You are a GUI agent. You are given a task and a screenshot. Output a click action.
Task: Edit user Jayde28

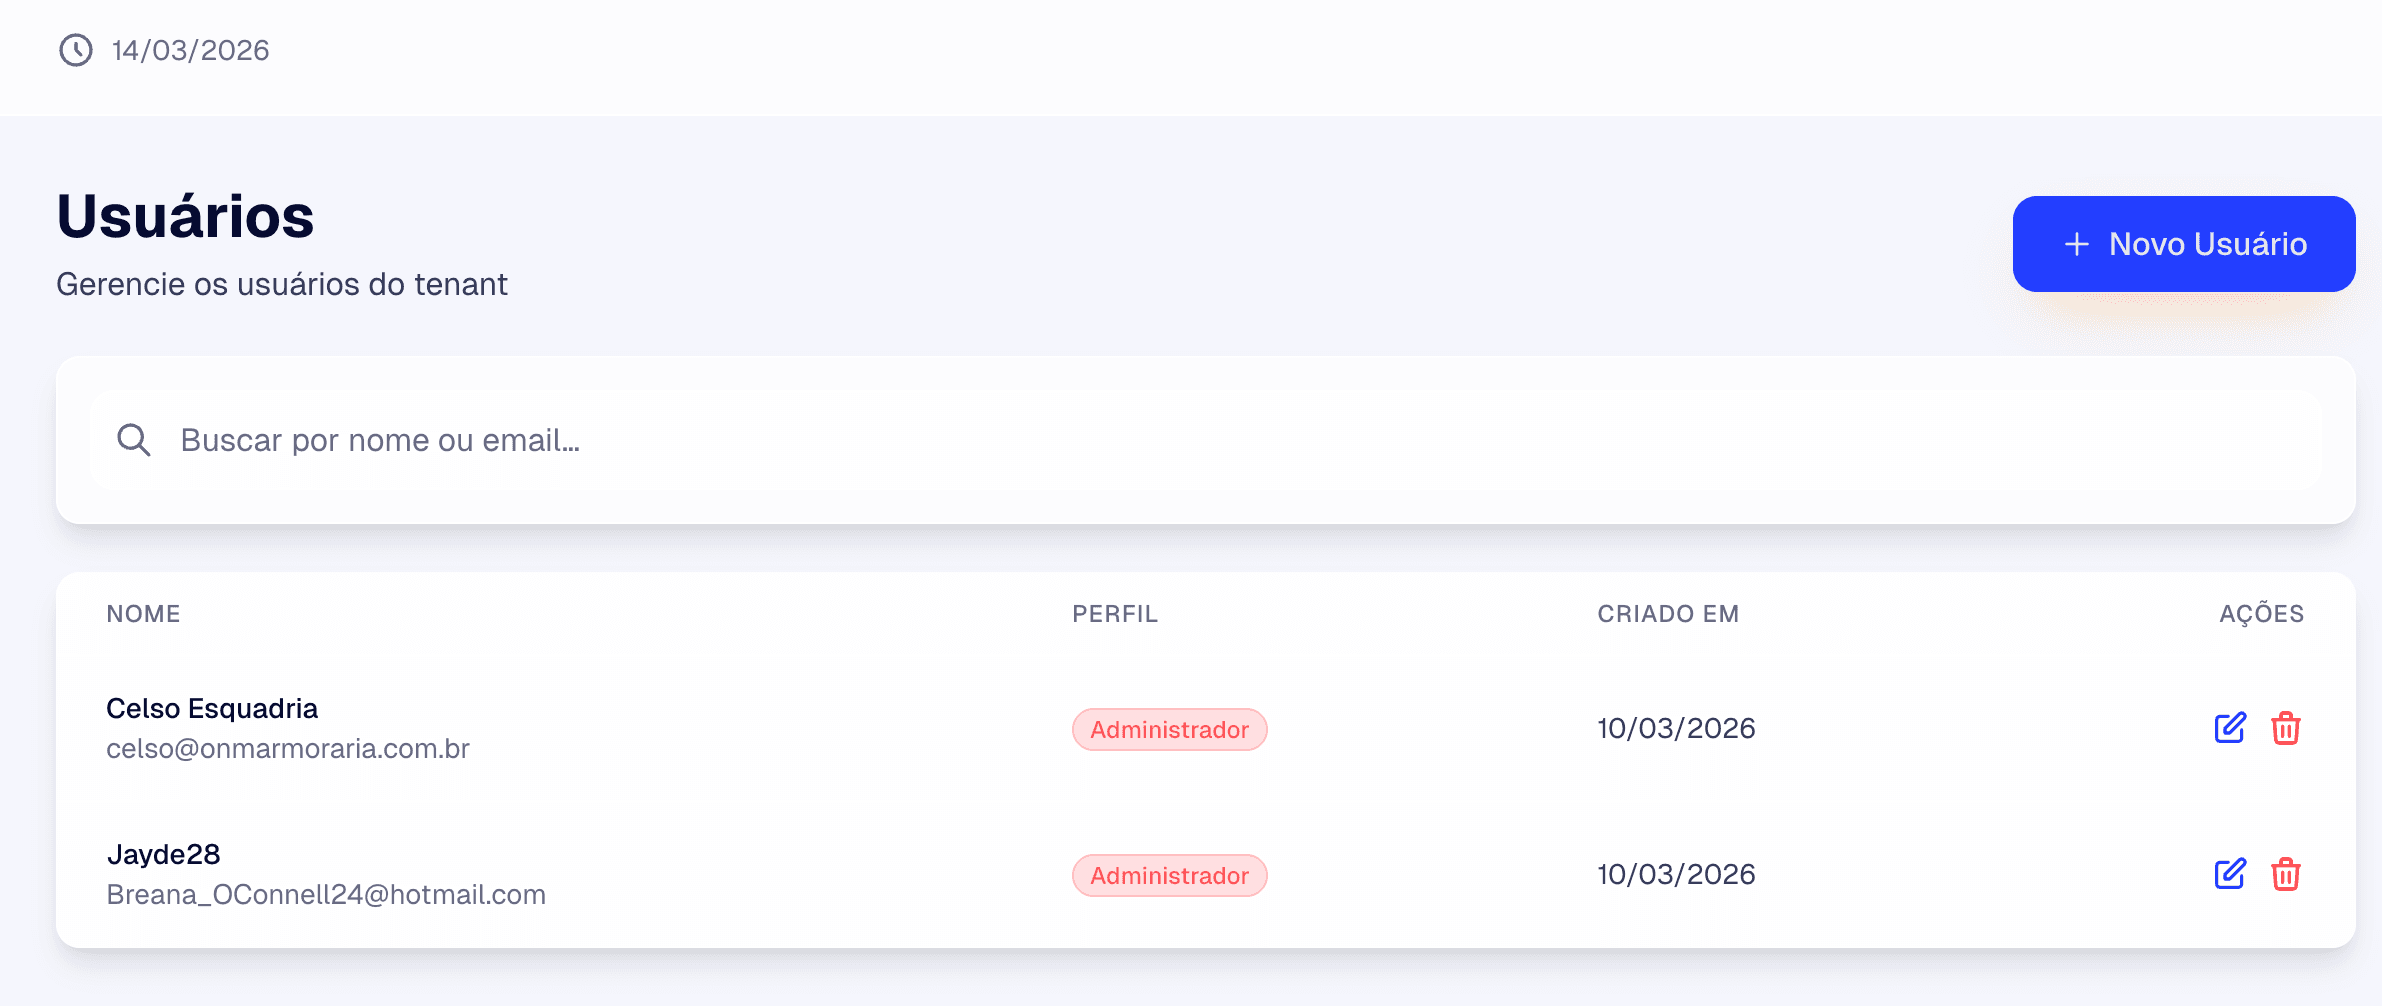click(2229, 874)
